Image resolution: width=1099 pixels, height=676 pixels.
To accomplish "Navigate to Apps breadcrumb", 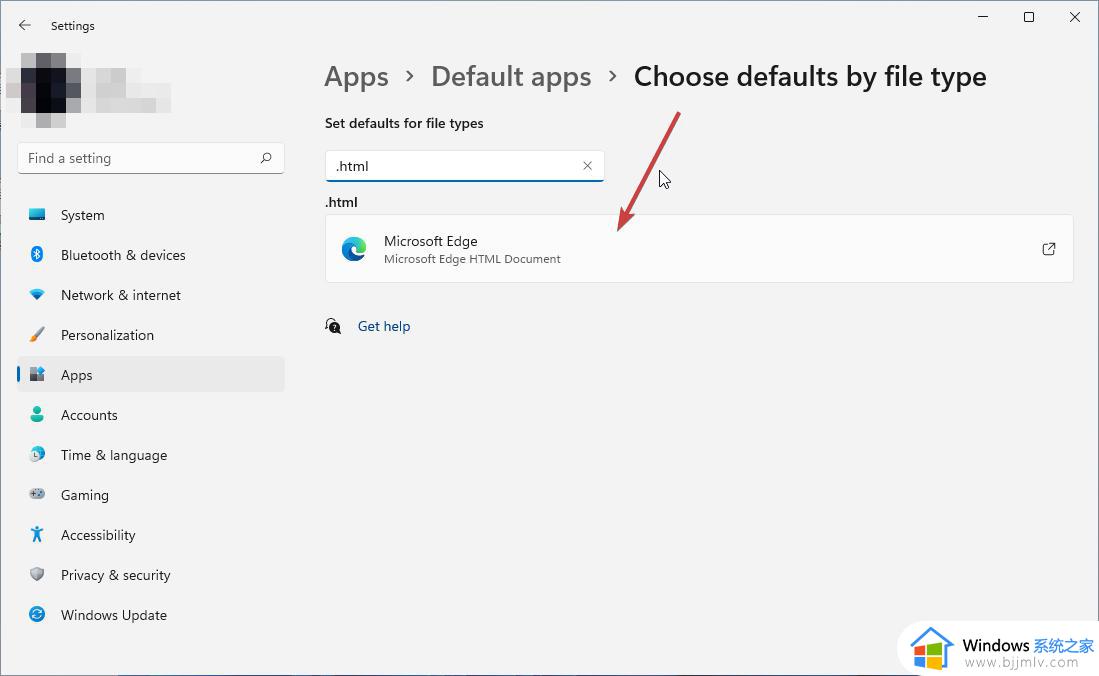I will coord(356,76).
